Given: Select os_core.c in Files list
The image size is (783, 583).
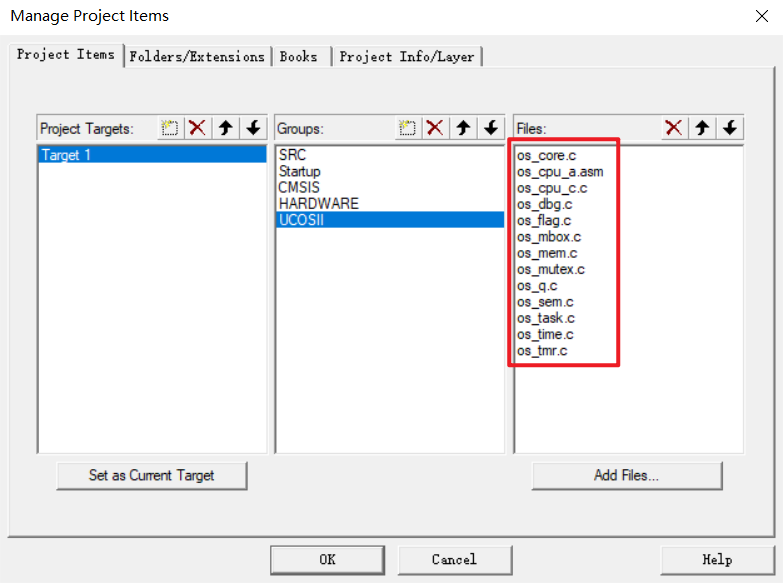Looking at the screenshot, I should pos(547,156).
